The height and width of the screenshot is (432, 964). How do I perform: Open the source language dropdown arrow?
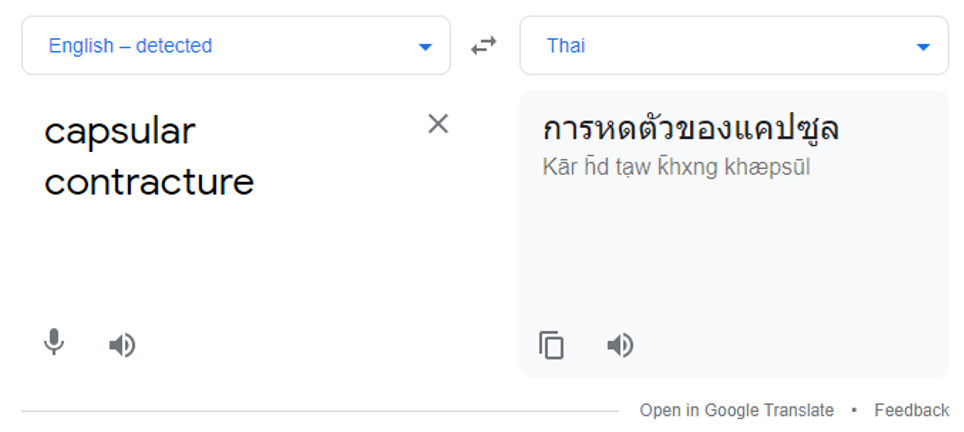click(x=425, y=47)
